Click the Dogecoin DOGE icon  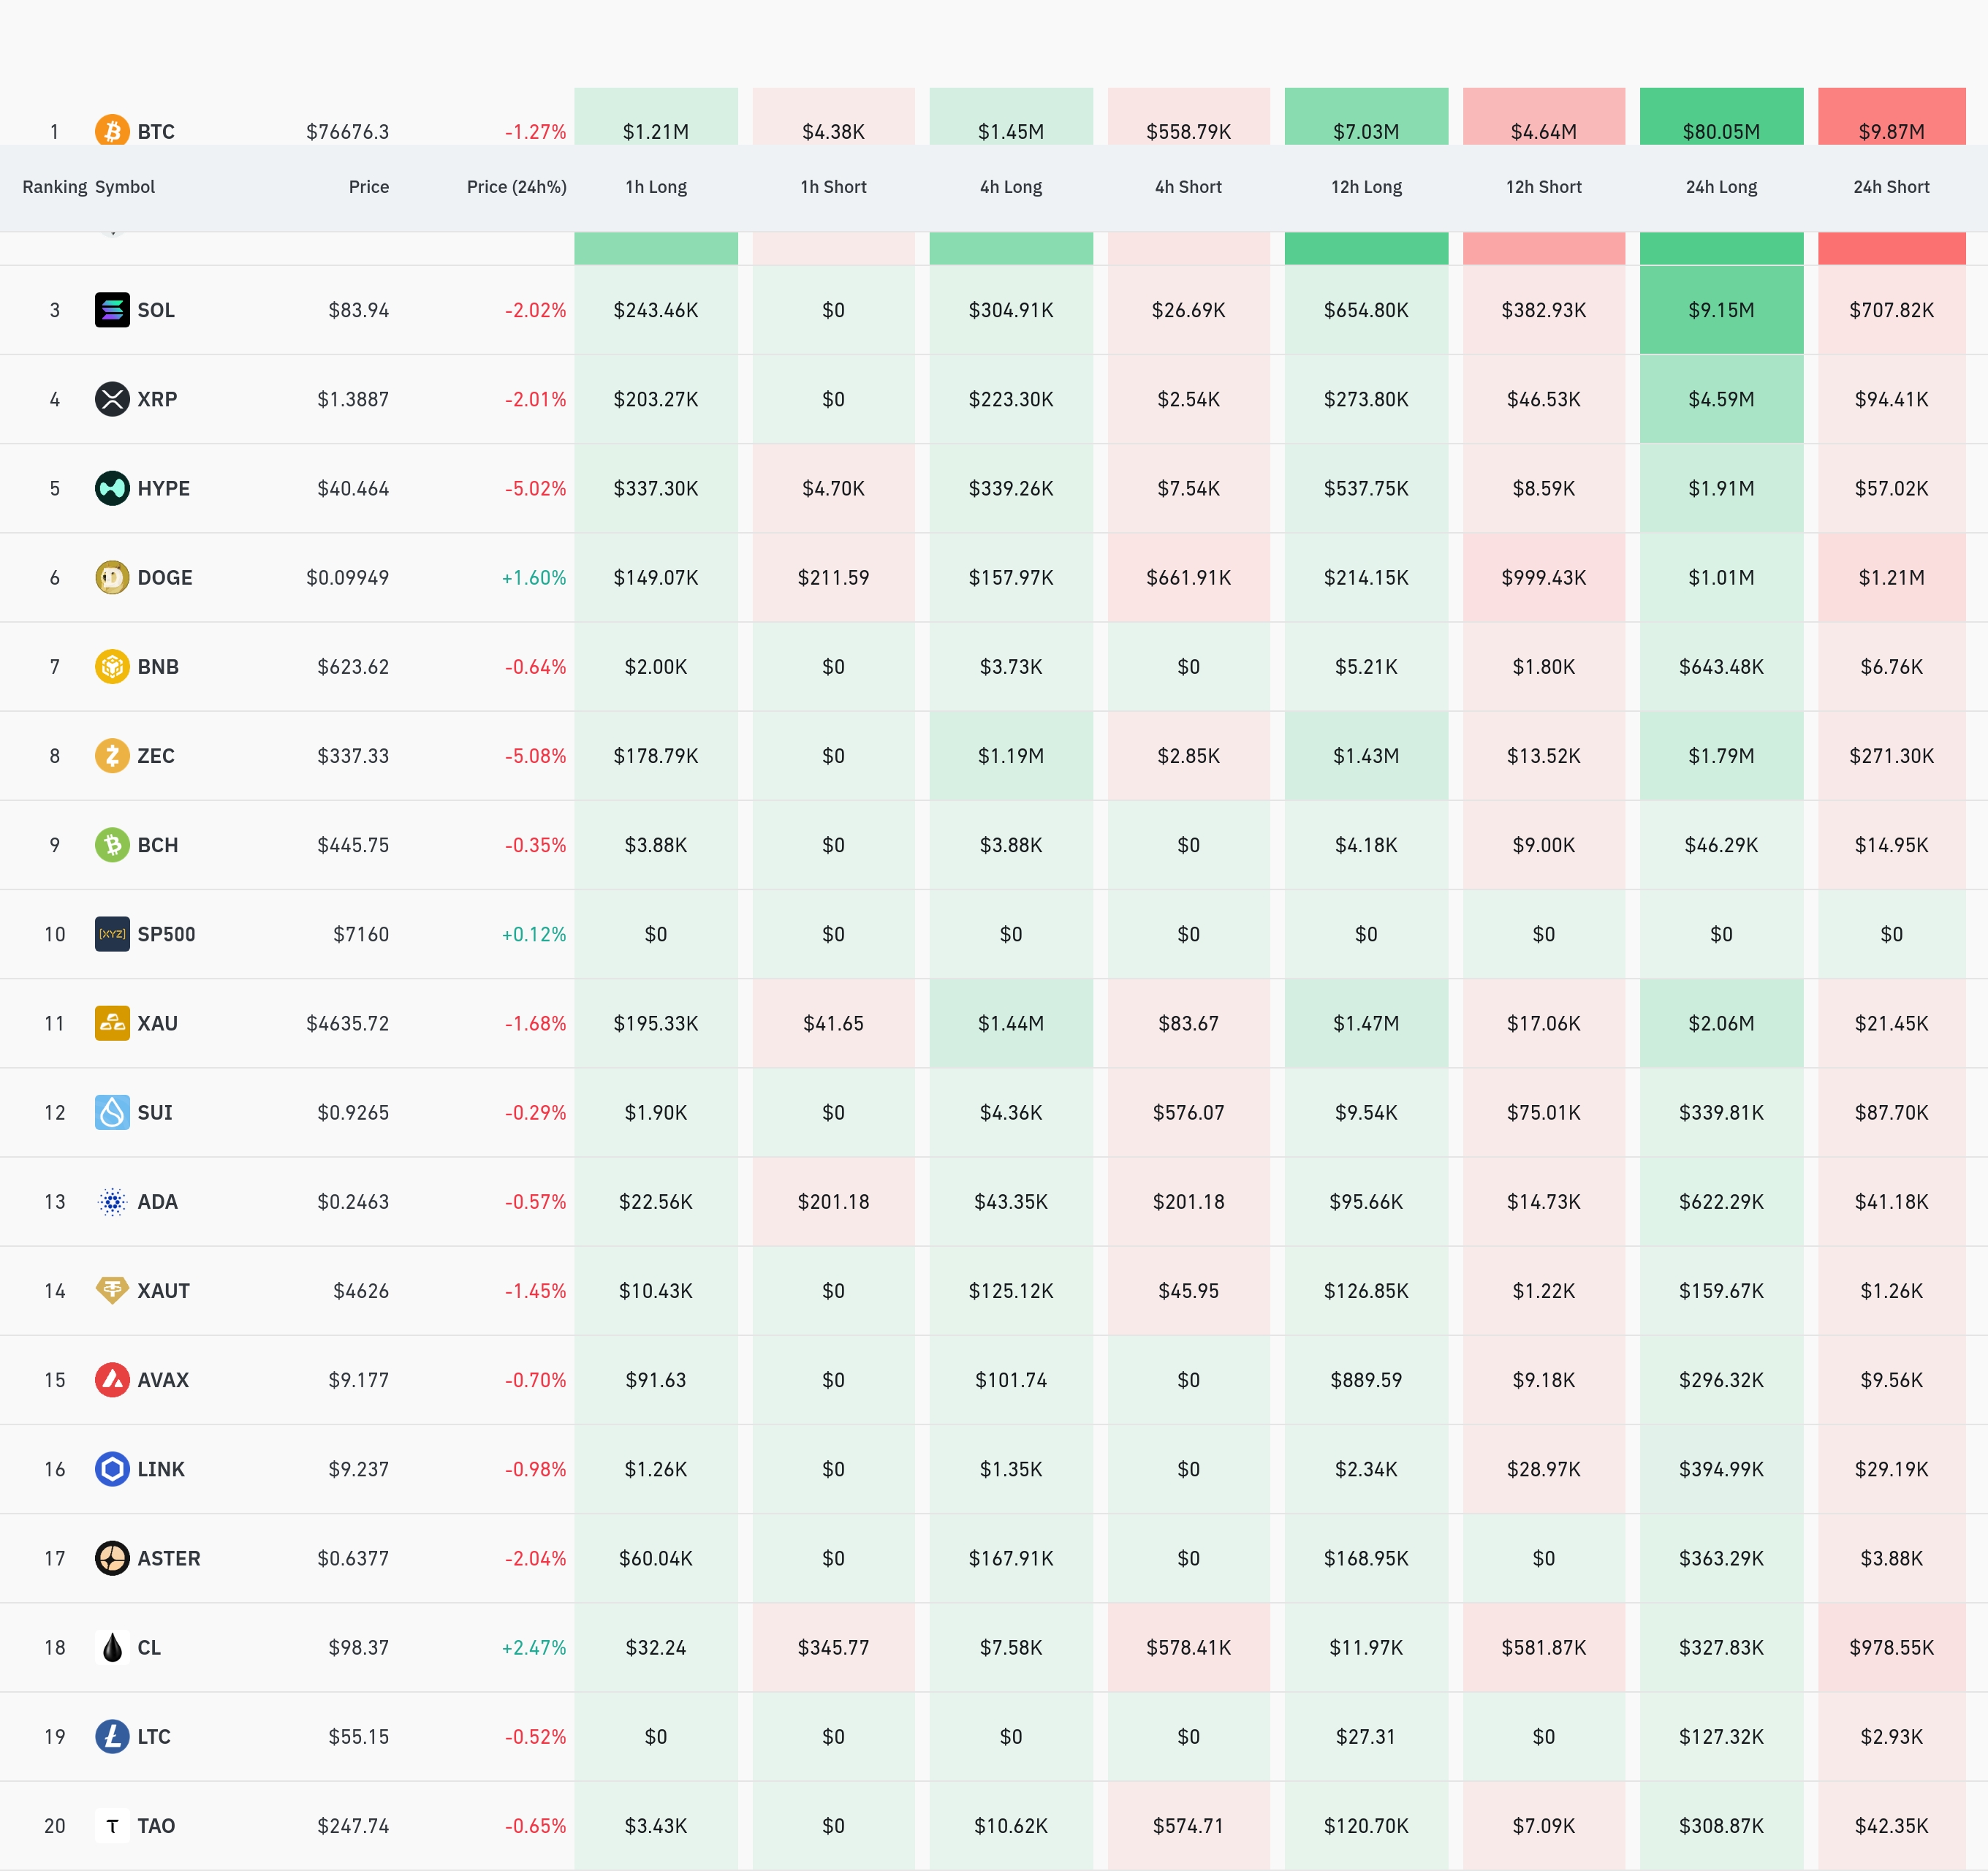click(112, 577)
